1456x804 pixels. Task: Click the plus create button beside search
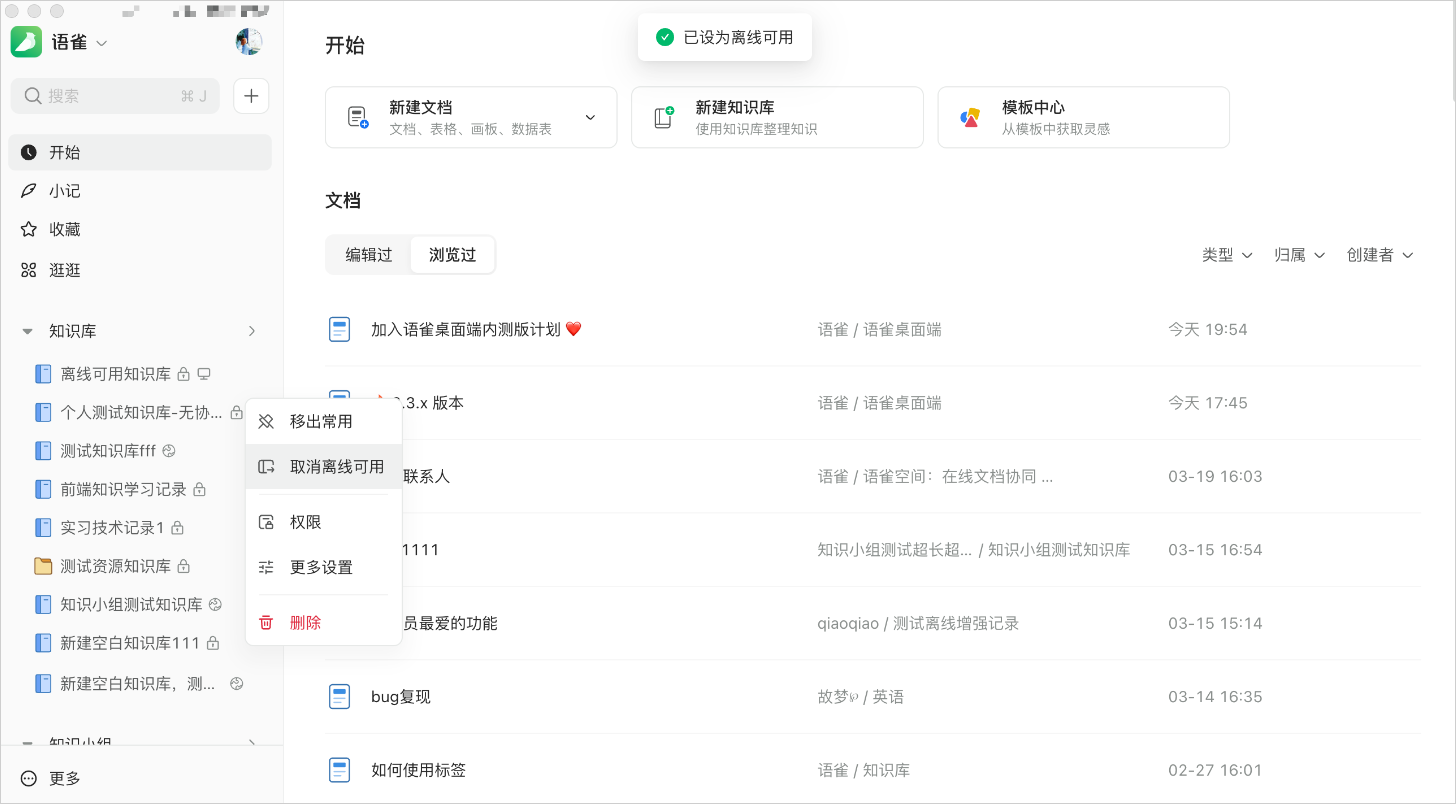pyautogui.click(x=251, y=96)
